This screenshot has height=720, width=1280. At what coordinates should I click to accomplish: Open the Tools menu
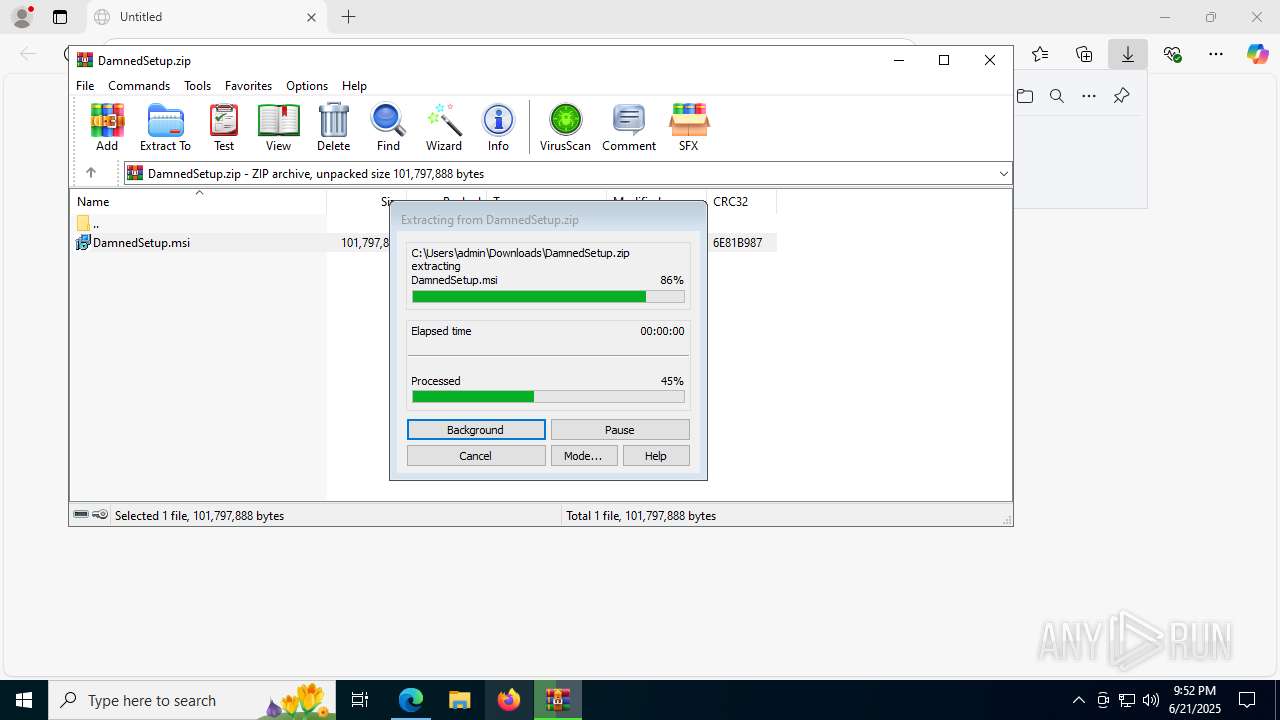coord(197,86)
